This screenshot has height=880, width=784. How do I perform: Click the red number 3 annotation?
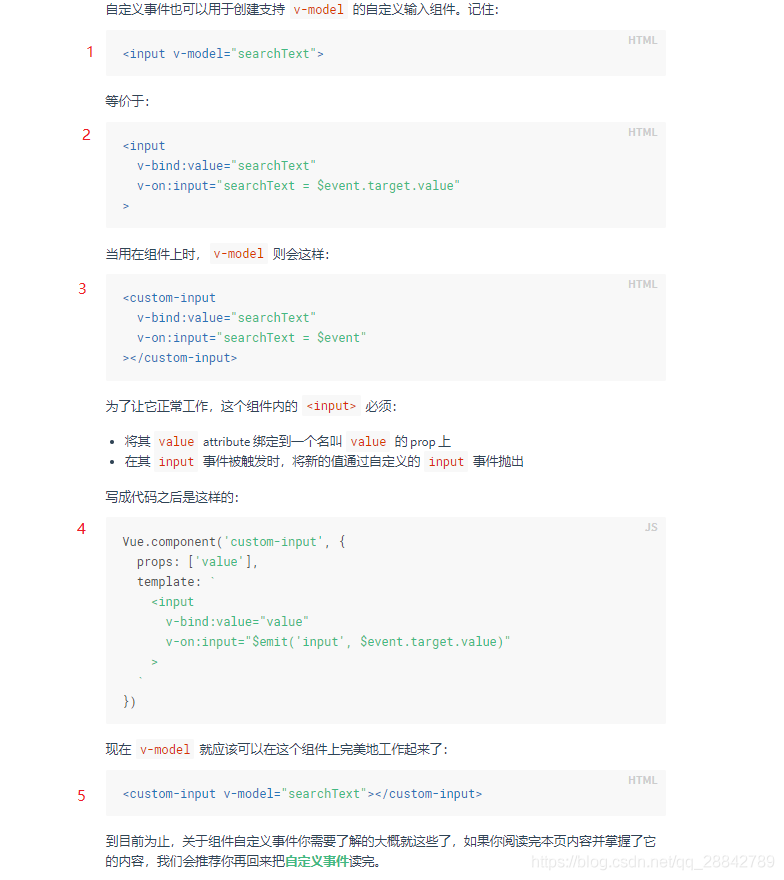[83, 289]
